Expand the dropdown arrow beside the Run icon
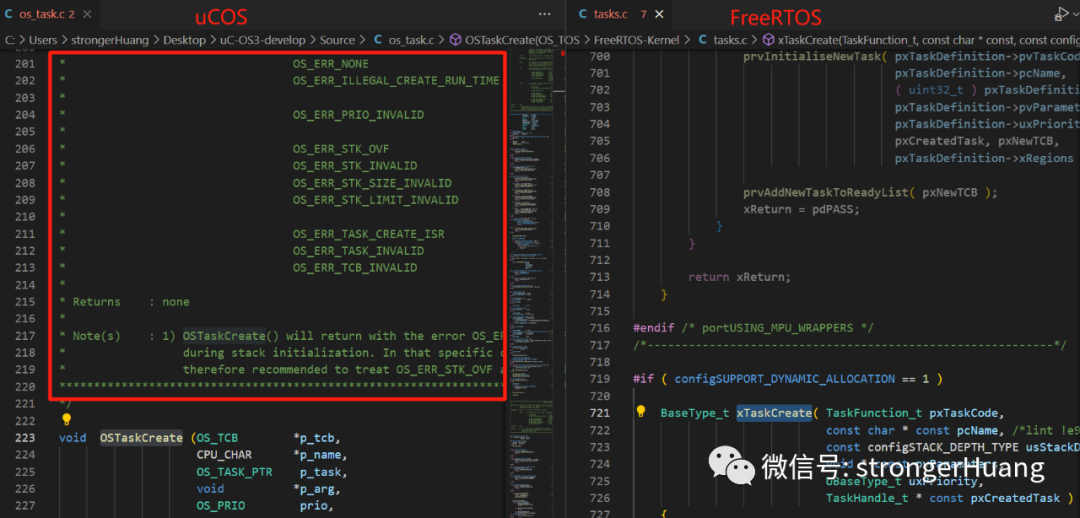The height and width of the screenshot is (518, 1080). [1075, 14]
